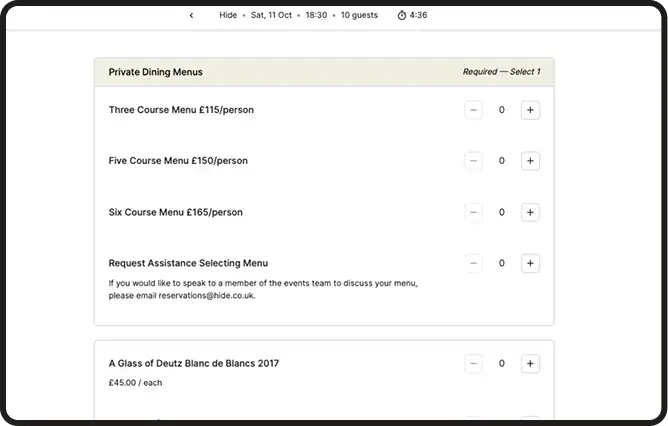The image size is (668, 426).
Task: Click the Five Course Menu £150/person label
Action: pyautogui.click(x=178, y=161)
